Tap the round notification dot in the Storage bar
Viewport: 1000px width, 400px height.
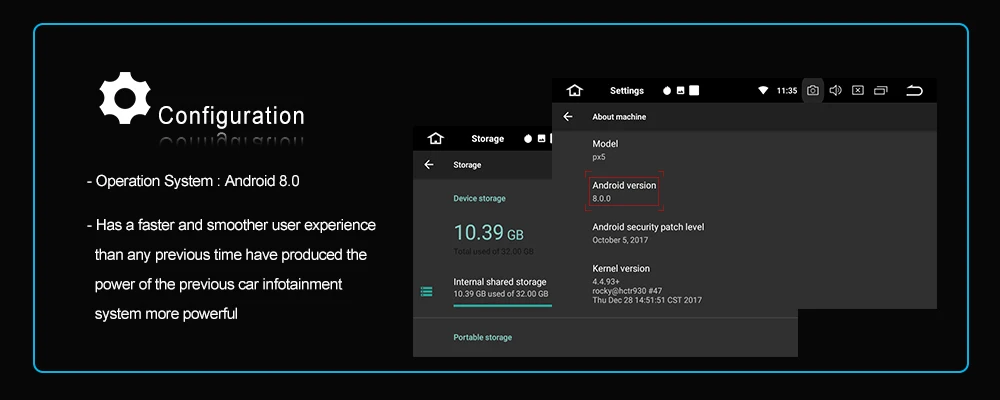pos(528,138)
